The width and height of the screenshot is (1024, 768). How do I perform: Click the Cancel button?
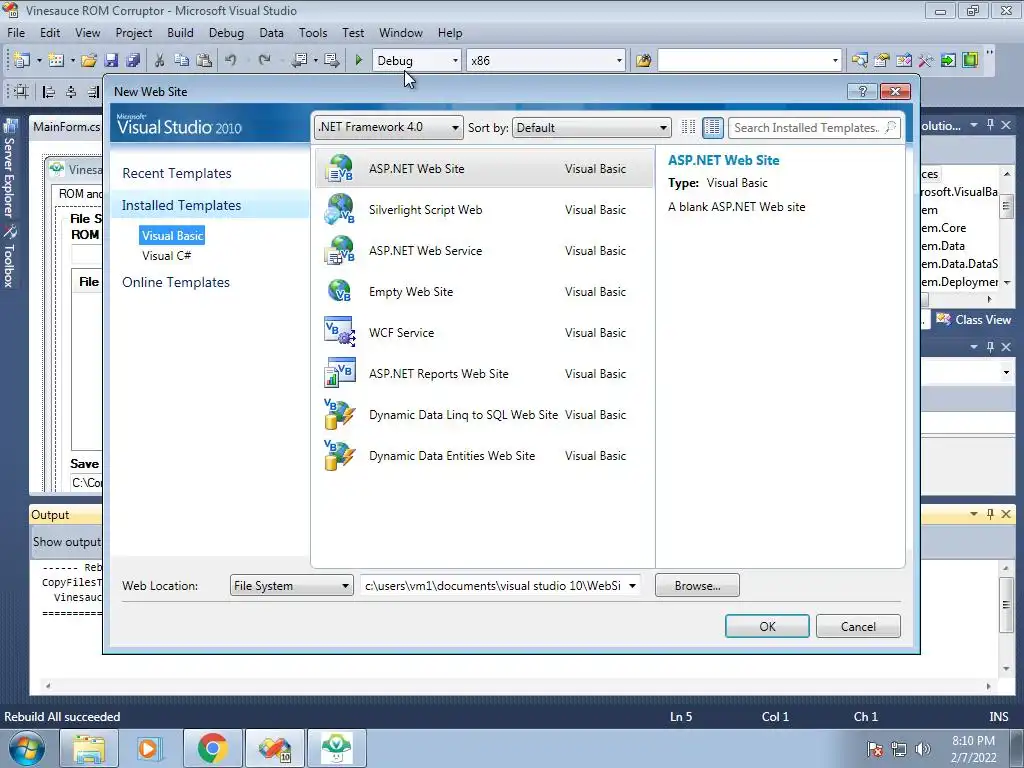858,626
